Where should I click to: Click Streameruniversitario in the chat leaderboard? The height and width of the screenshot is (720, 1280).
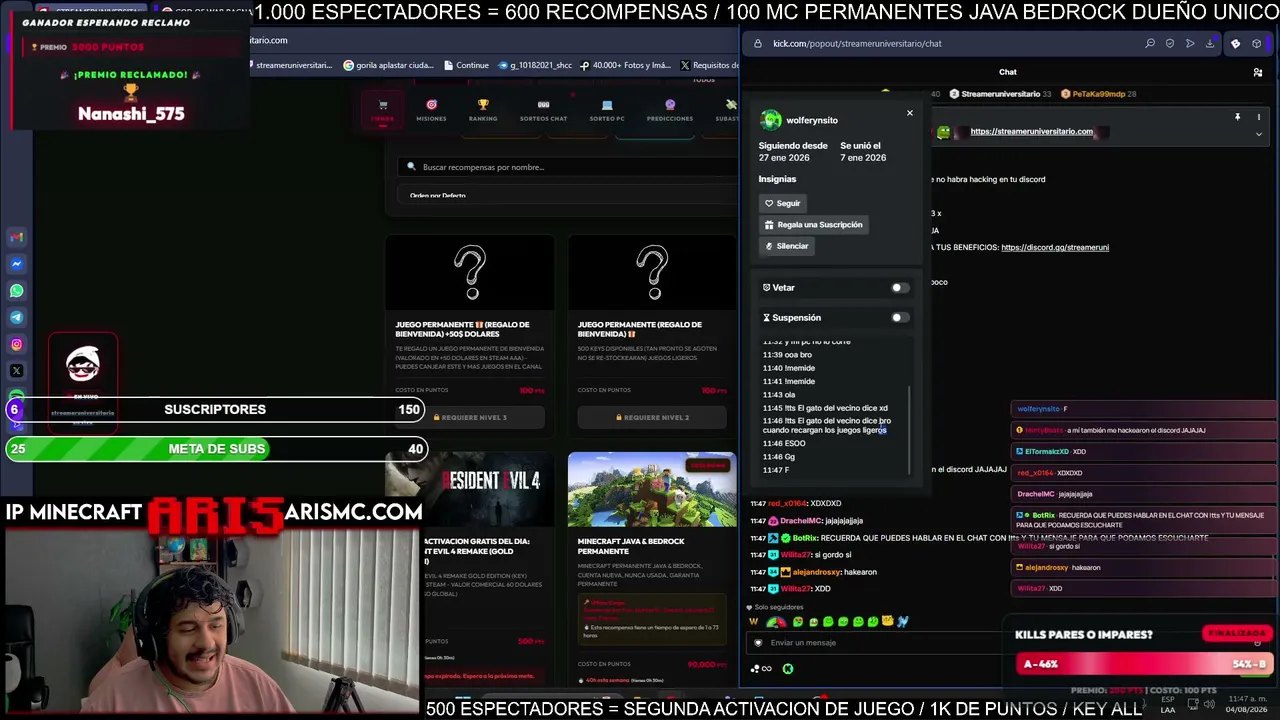(1000, 94)
